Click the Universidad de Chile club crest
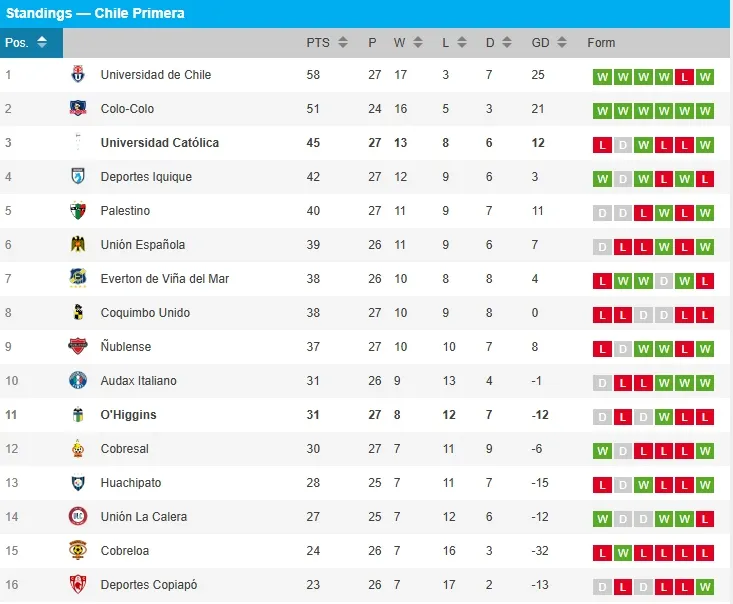The height and width of the screenshot is (604, 733). click(x=78, y=75)
